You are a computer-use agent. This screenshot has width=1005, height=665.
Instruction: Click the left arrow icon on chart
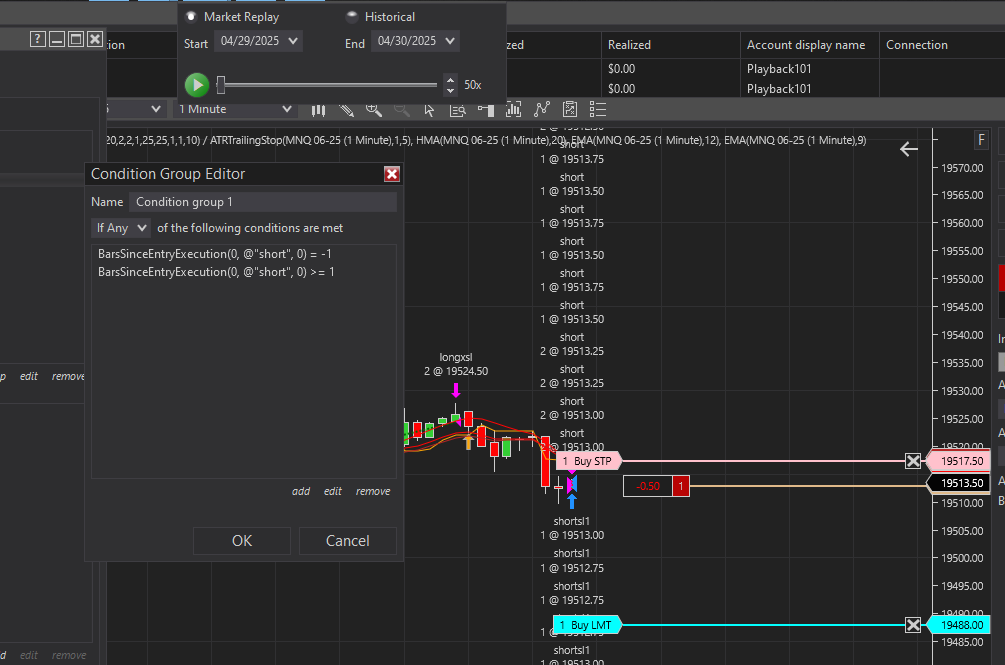909,149
